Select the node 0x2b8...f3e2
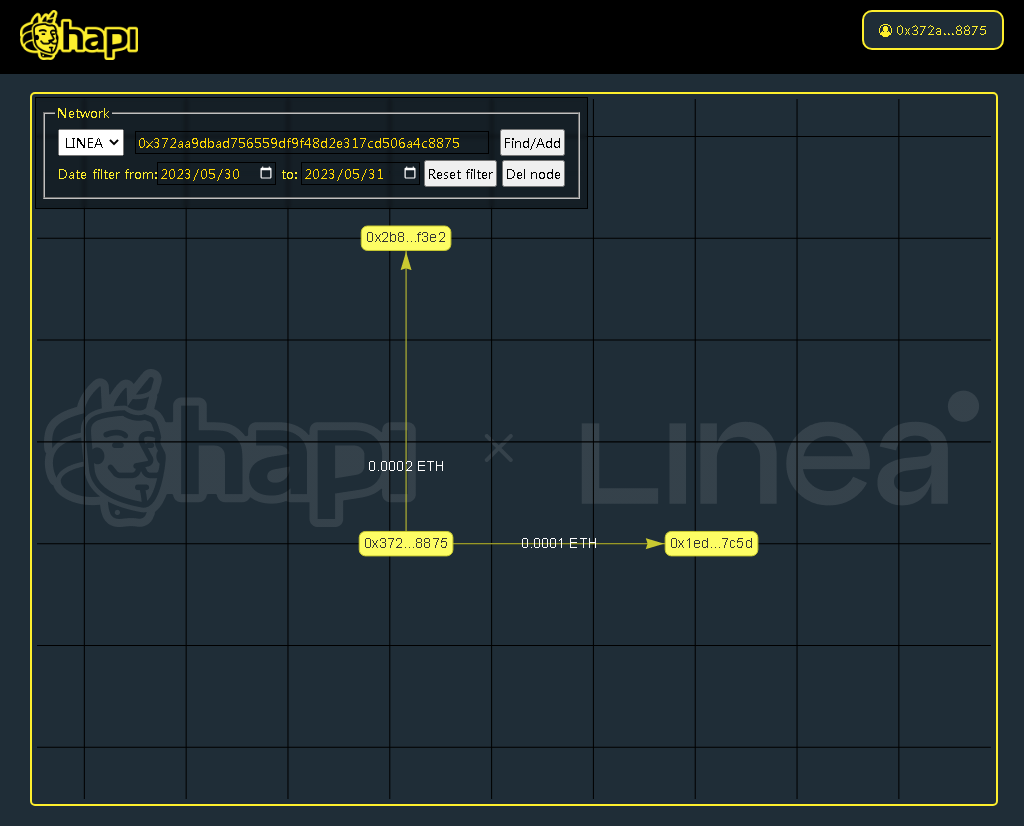The height and width of the screenshot is (826, 1024). (406, 238)
